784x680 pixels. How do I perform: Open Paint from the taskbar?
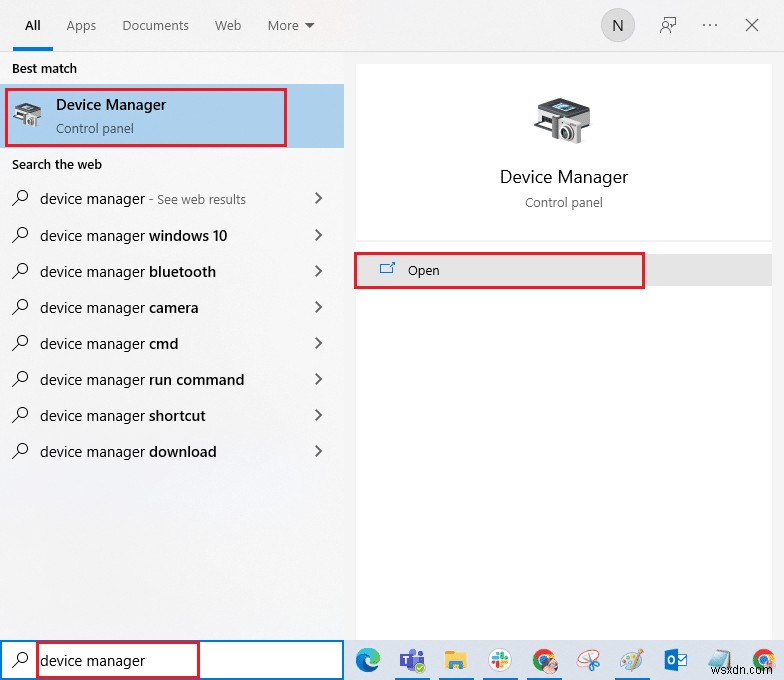coord(632,660)
